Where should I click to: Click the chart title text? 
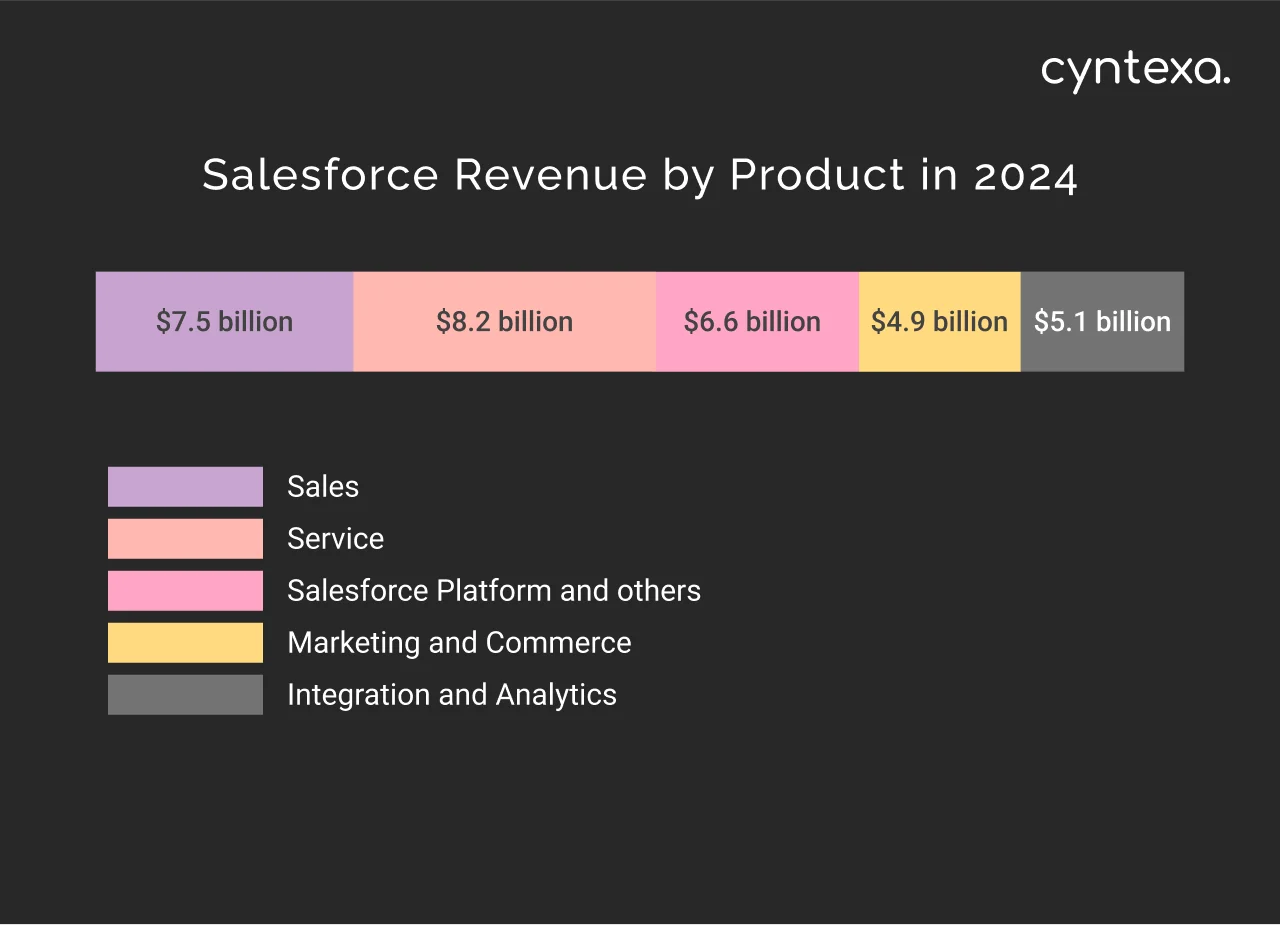[640, 175]
